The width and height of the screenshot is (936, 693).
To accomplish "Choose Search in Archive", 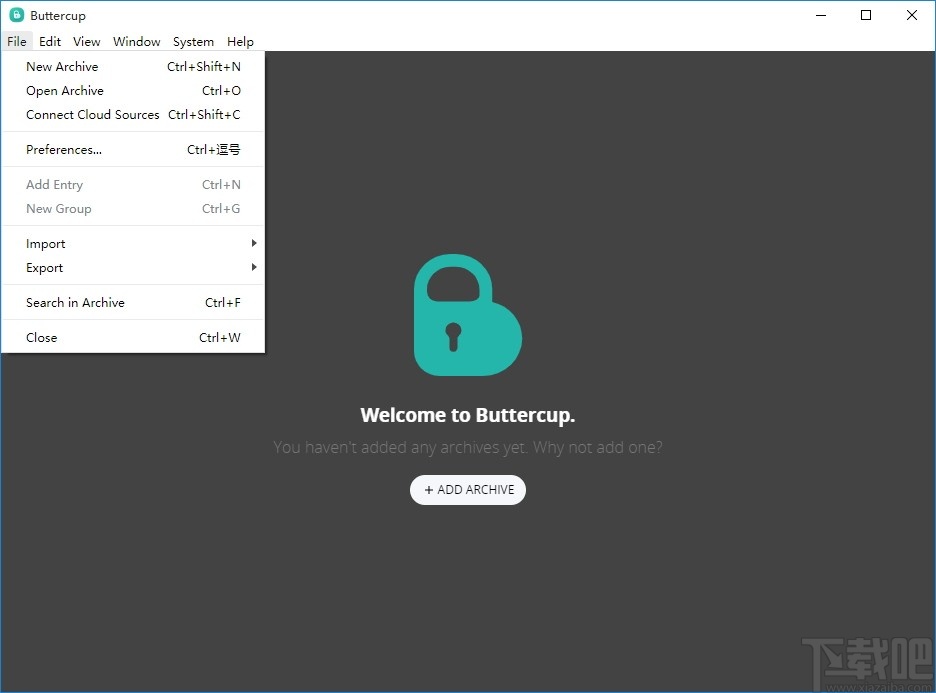I will pos(133,303).
